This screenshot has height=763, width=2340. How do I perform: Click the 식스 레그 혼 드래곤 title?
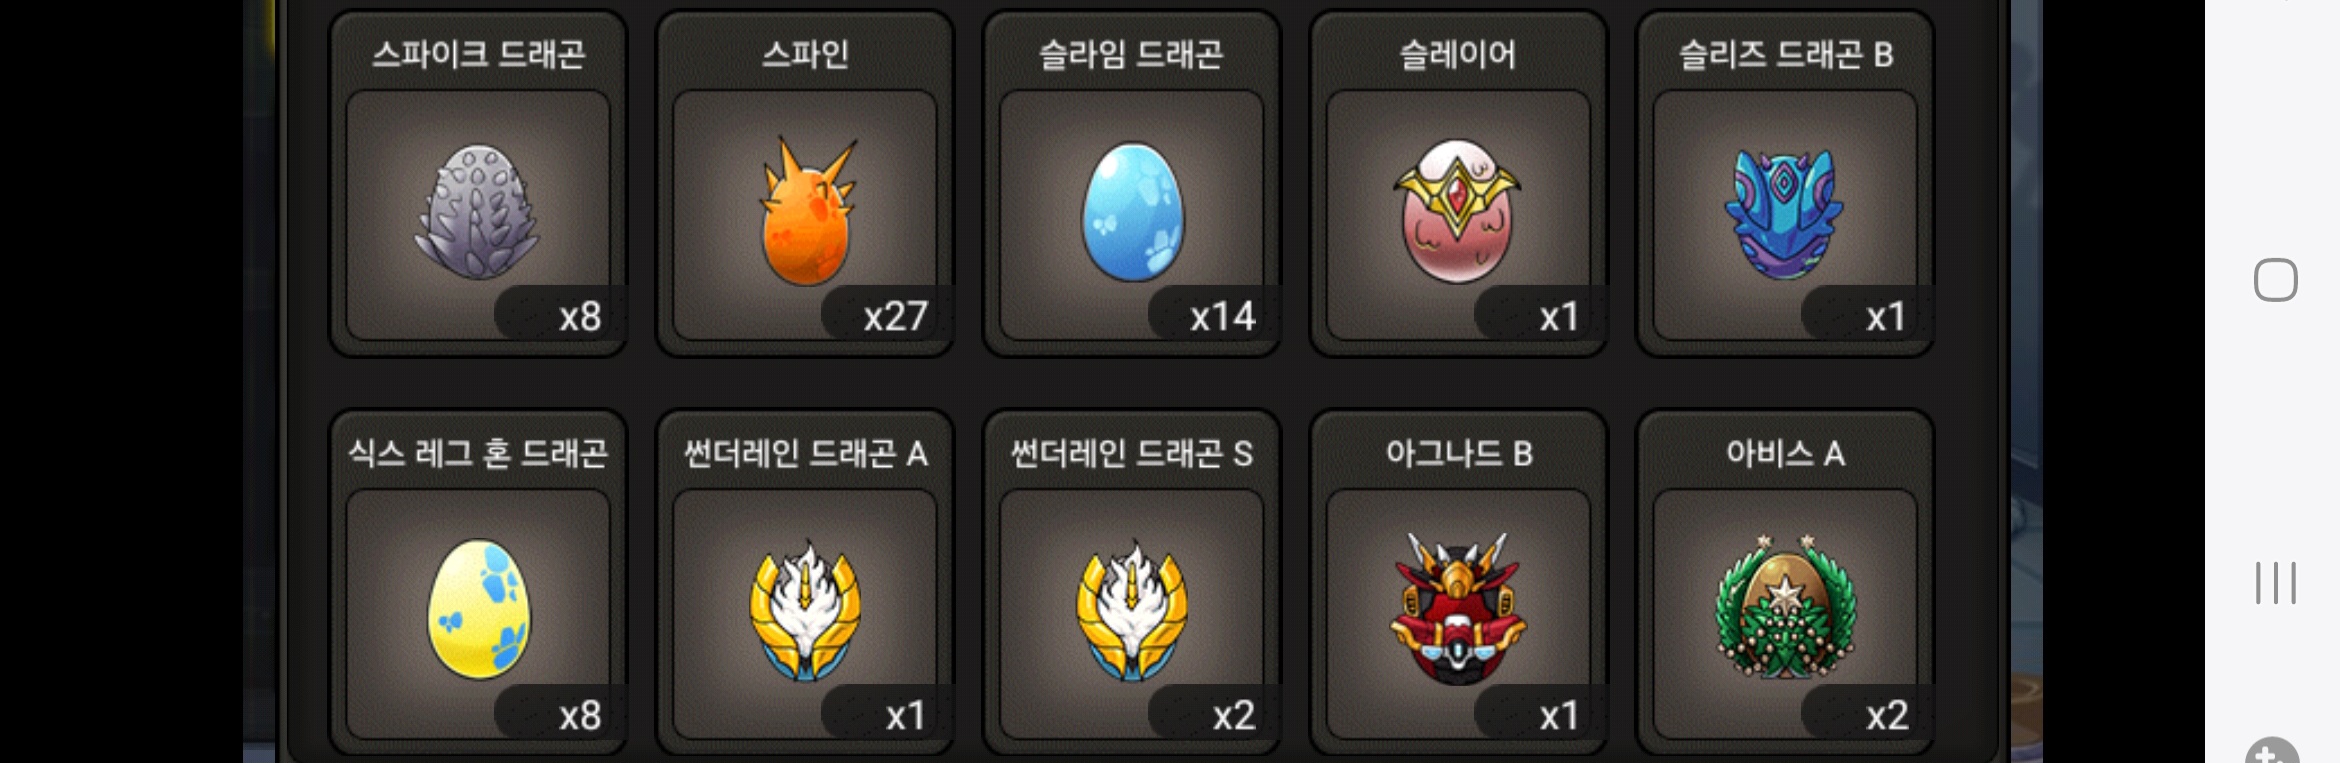[x=478, y=454]
